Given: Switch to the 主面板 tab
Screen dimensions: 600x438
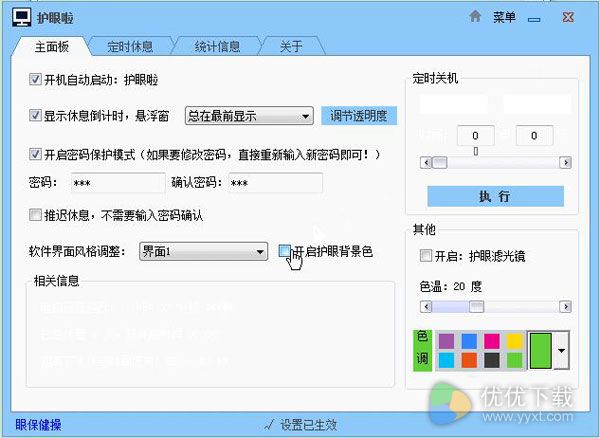Looking at the screenshot, I should (x=52, y=47).
